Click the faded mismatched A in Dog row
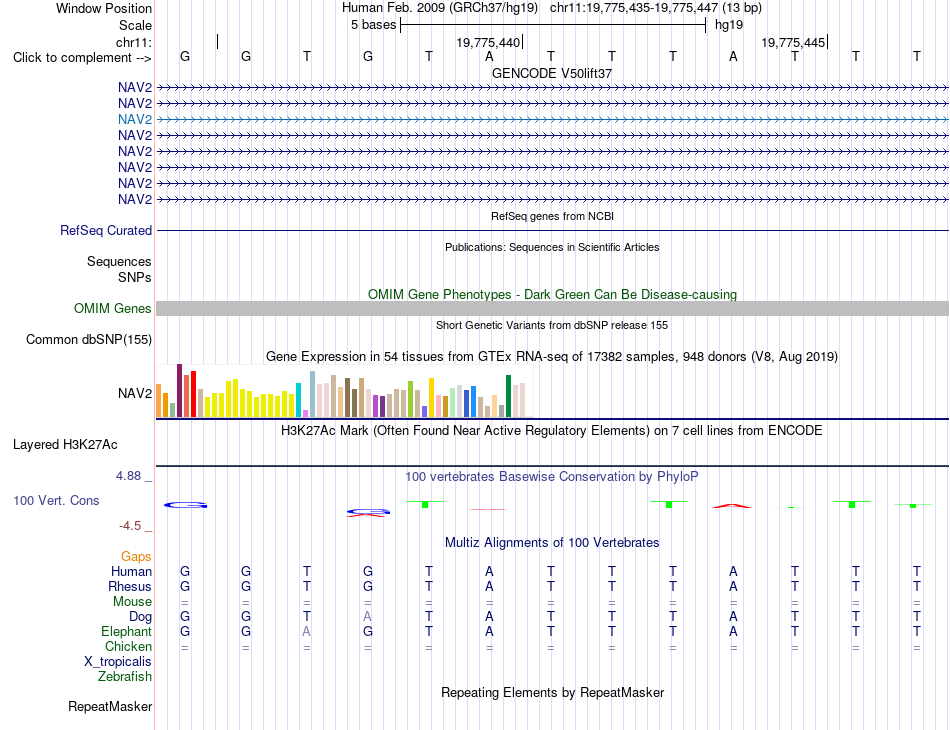 [368, 617]
